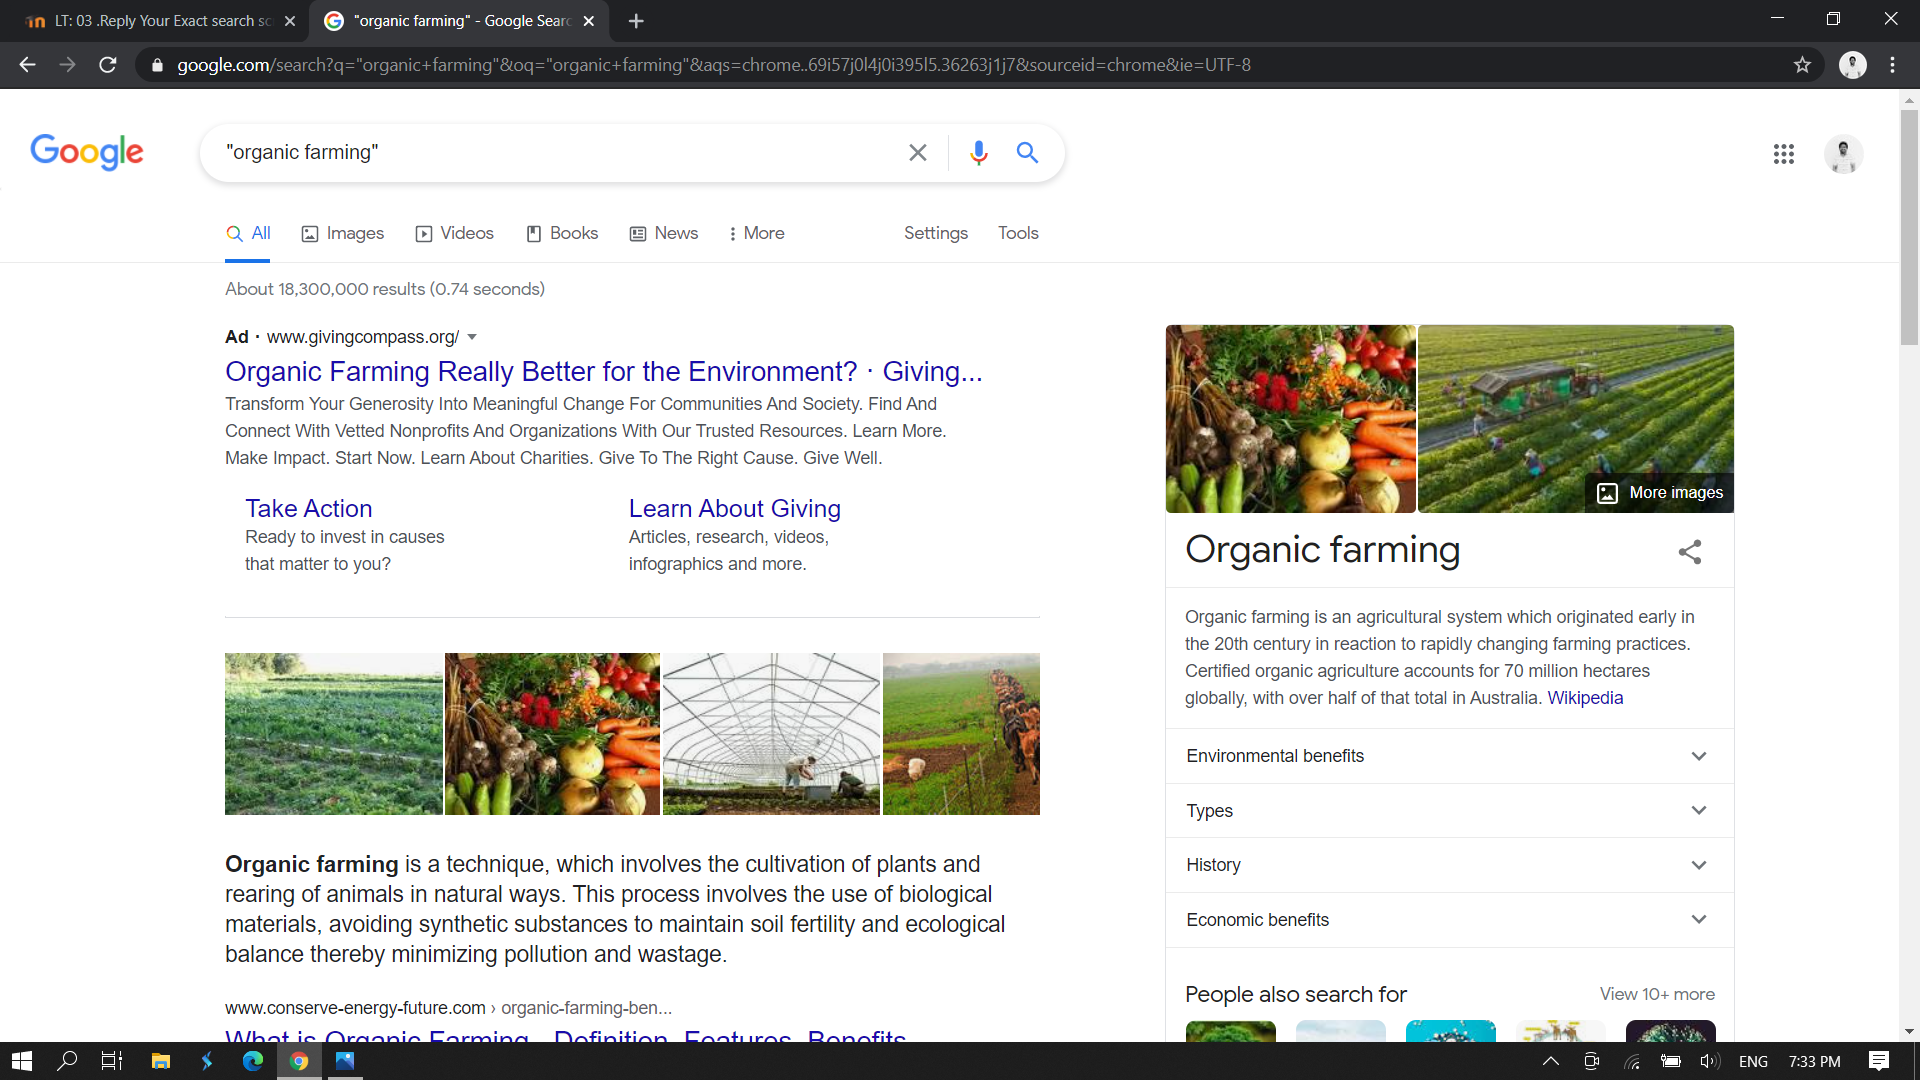Image resolution: width=1920 pixels, height=1080 pixels.
Task: Open Chrome three-dot menu
Action: tap(1892, 65)
